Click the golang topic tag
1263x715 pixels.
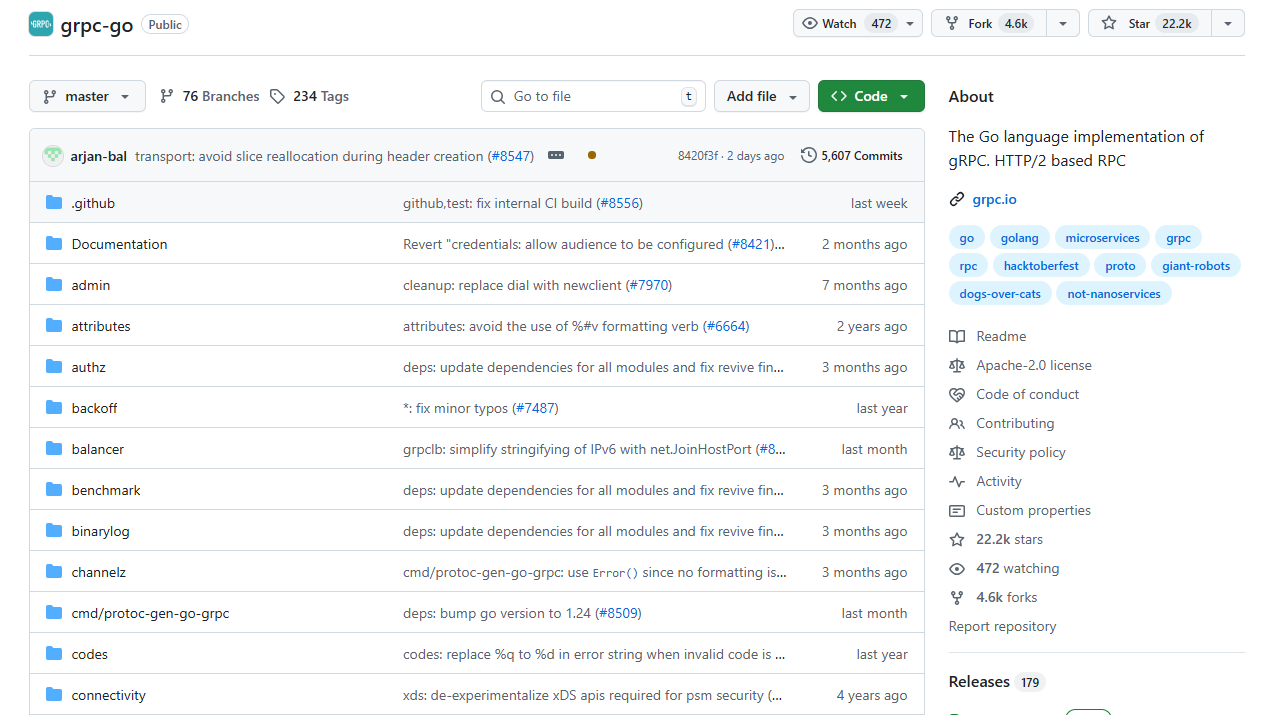[1019, 237]
